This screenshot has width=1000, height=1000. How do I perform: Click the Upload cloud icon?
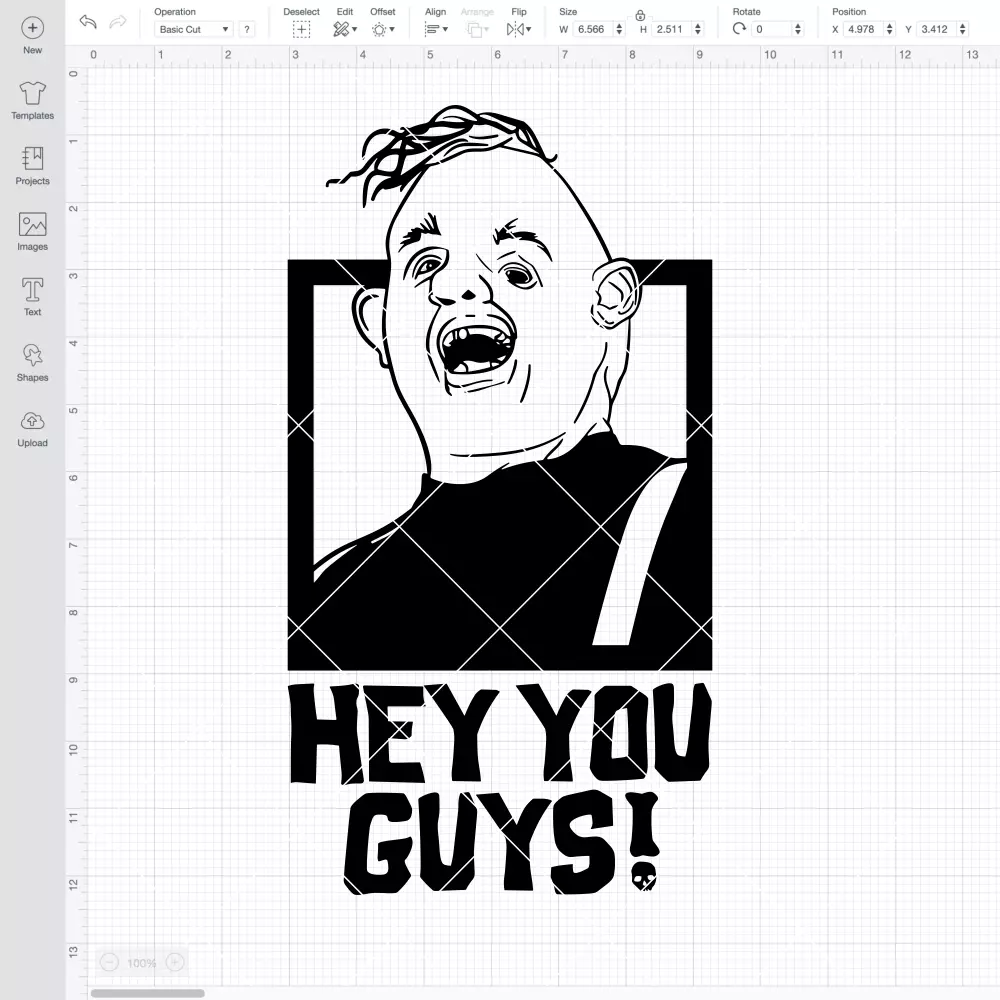[x=33, y=421]
